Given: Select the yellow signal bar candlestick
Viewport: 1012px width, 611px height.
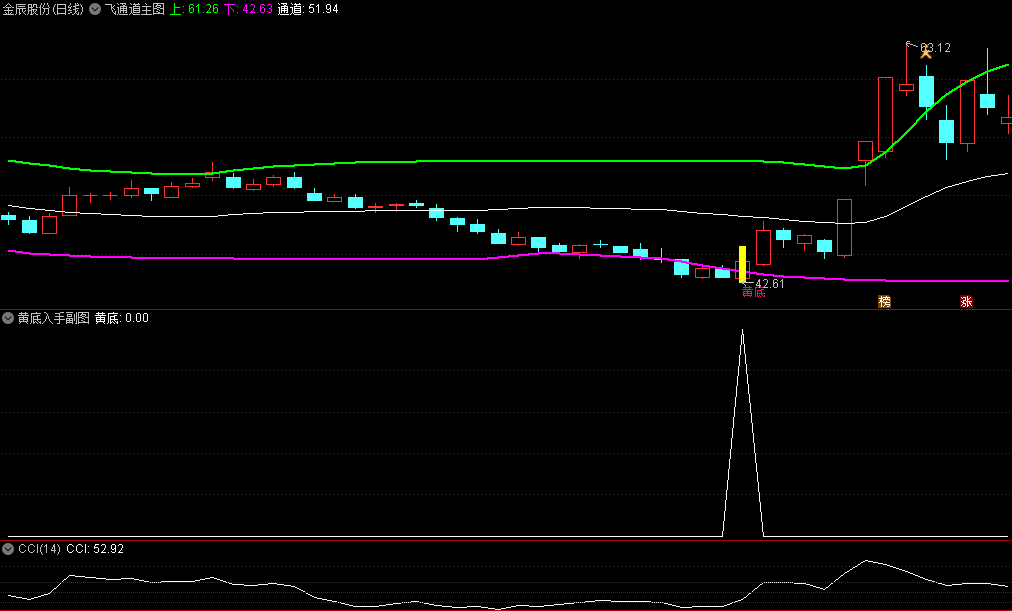Looking at the screenshot, I should click(742, 264).
